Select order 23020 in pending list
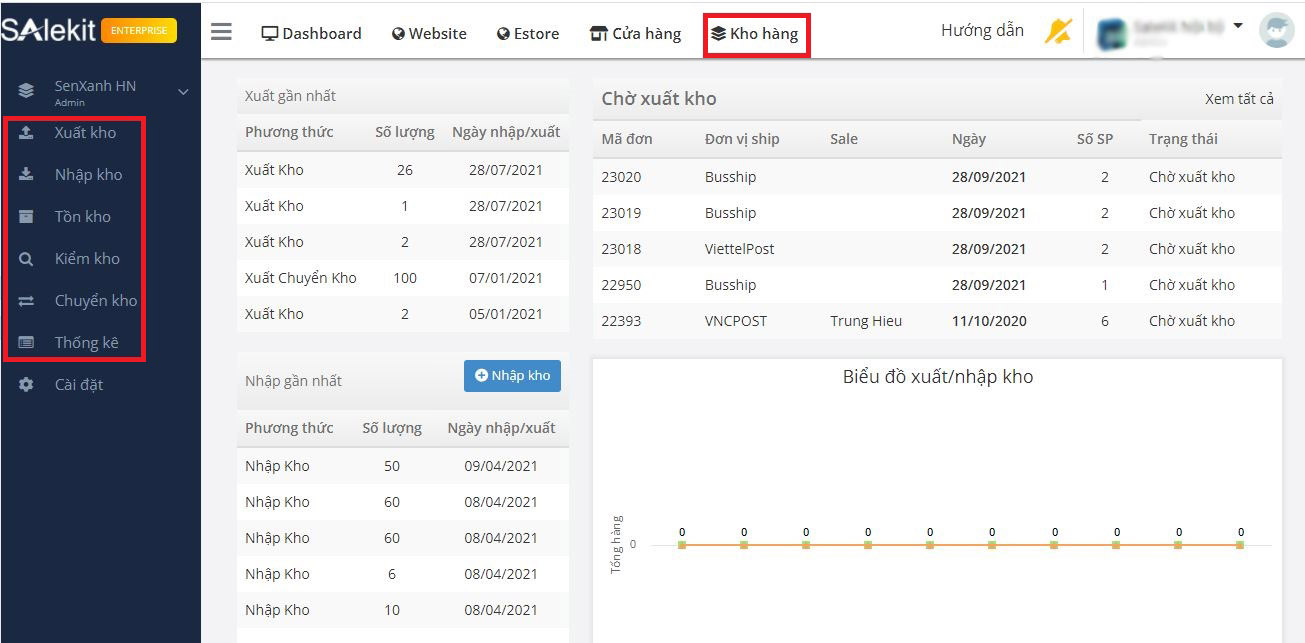 [x=621, y=177]
